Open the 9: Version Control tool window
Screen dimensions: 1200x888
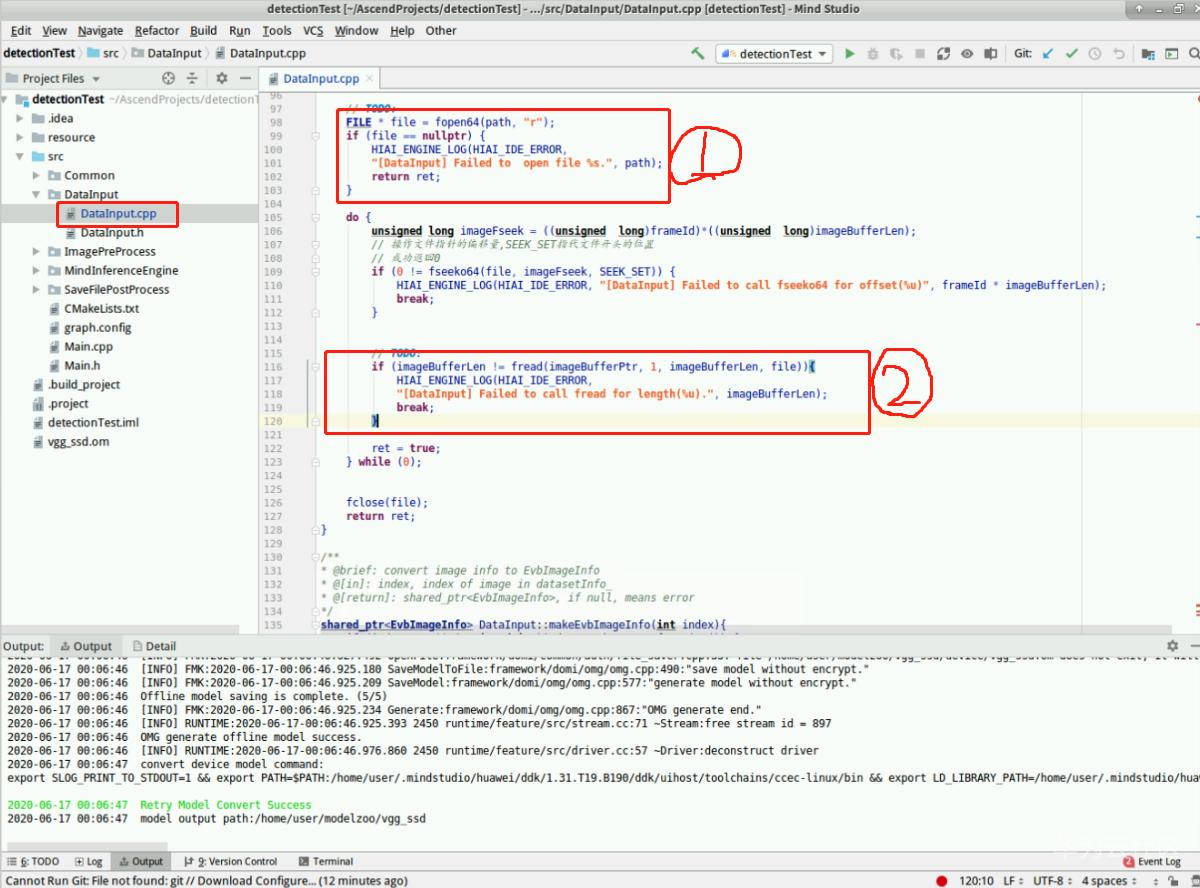coord(231,861)
